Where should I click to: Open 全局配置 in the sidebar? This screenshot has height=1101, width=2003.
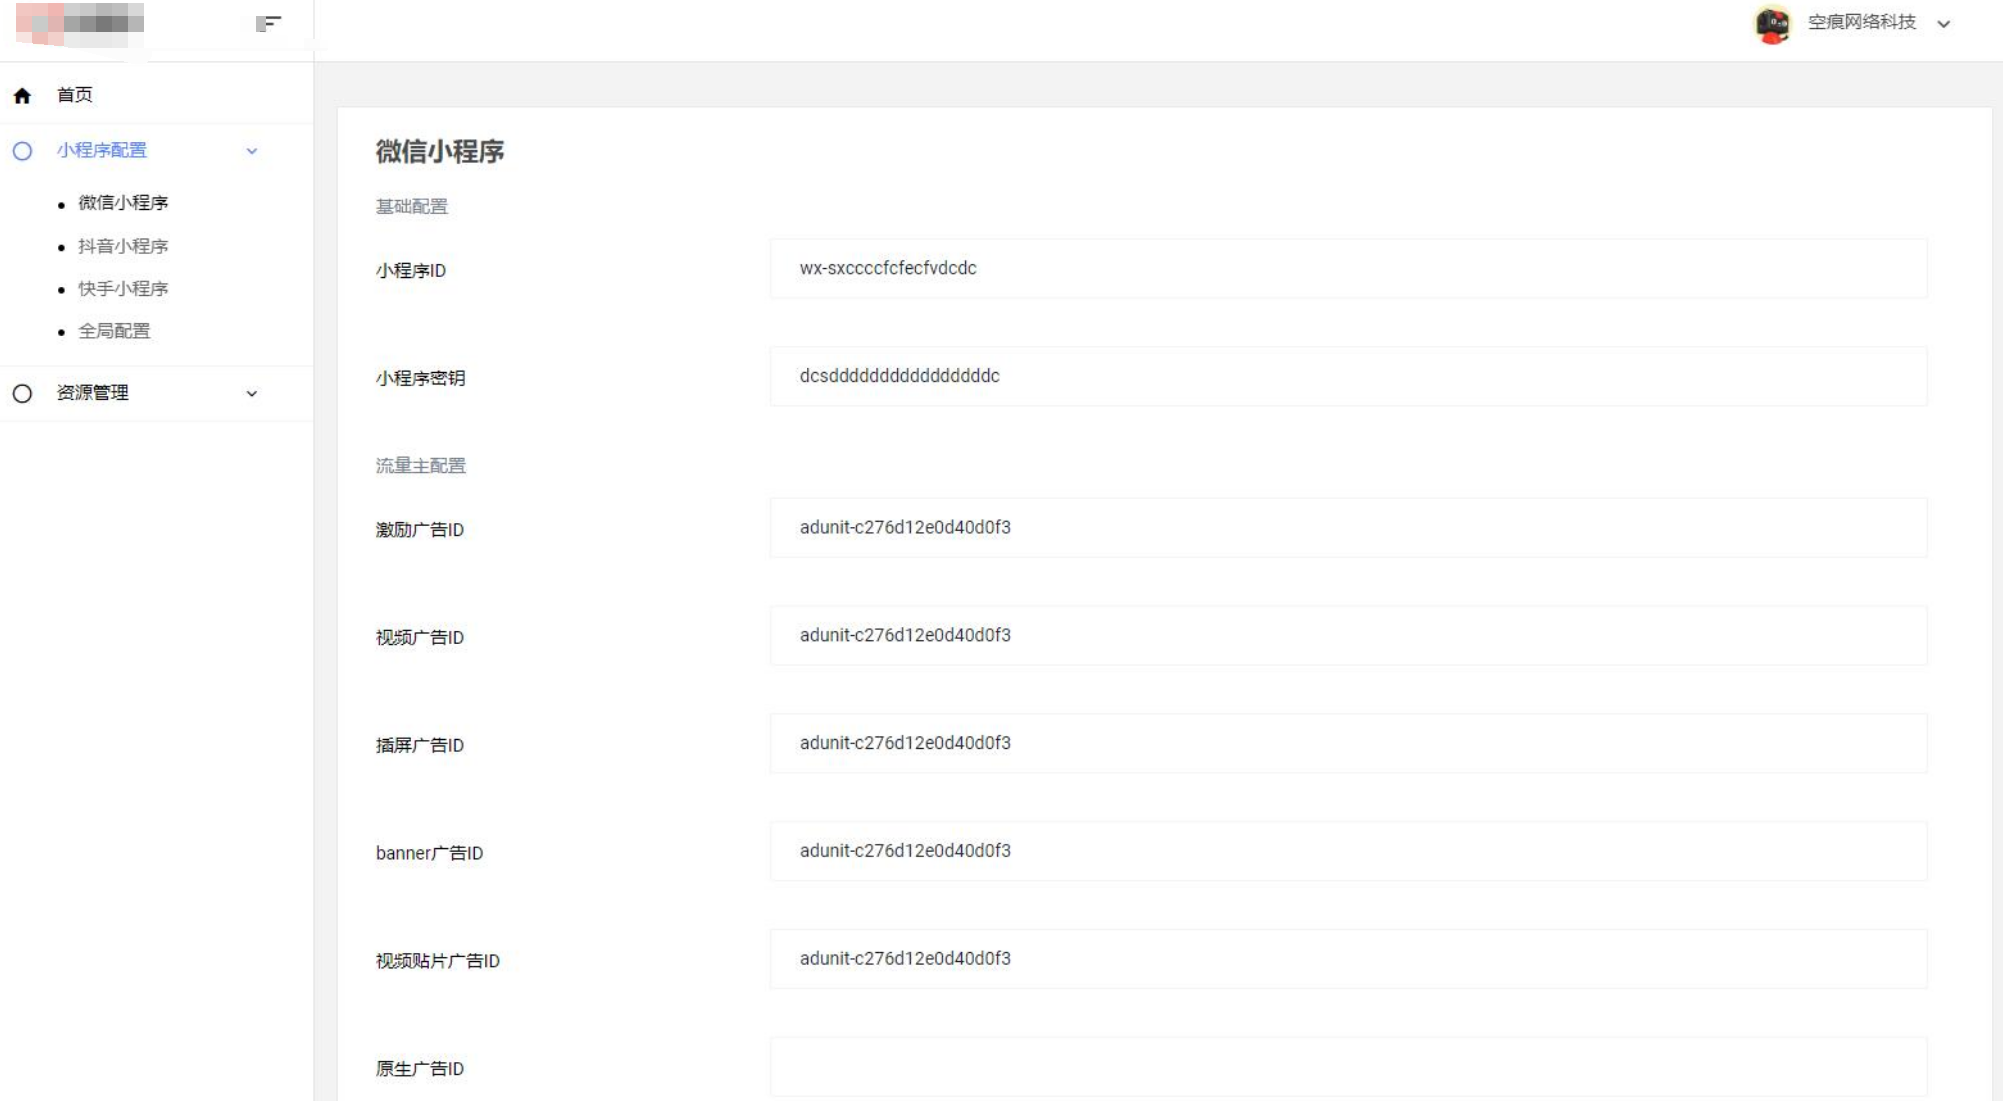point(114,331)
